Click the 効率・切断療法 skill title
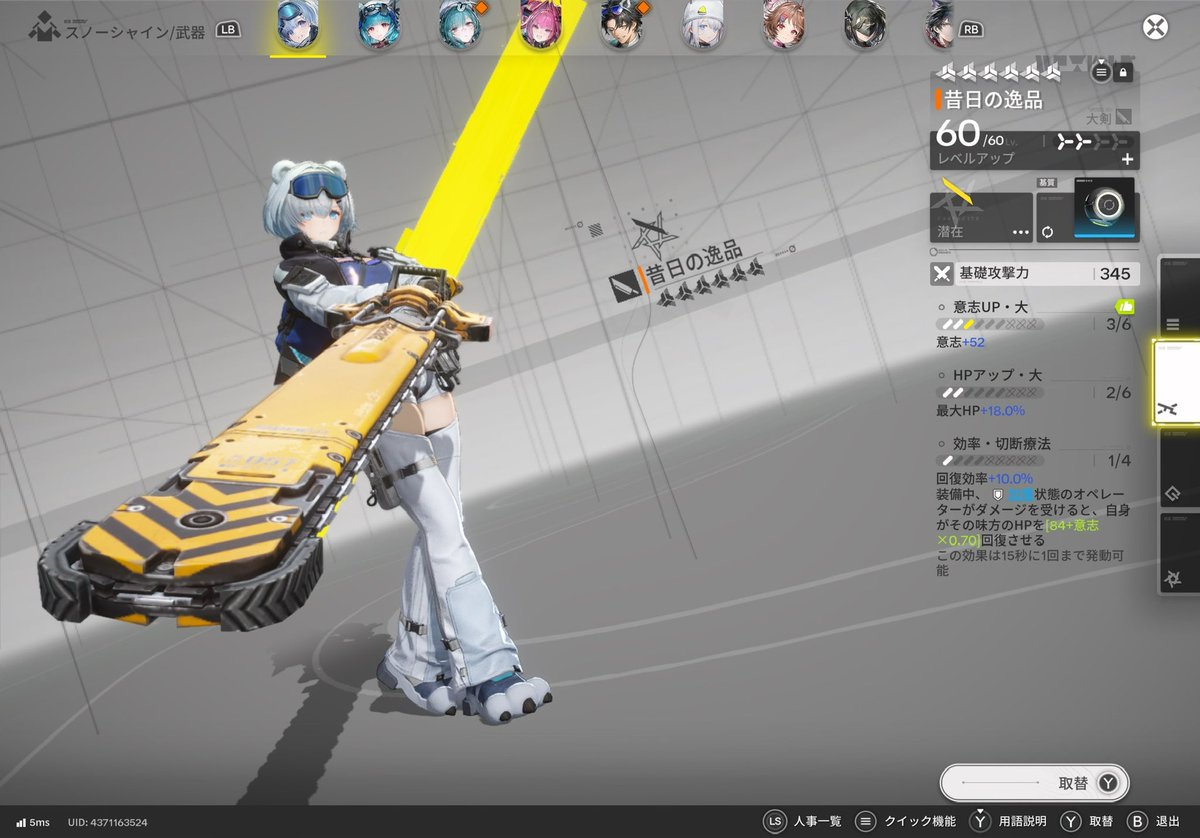Viewport: 1200px width, 838px height. click(1001, 443)
